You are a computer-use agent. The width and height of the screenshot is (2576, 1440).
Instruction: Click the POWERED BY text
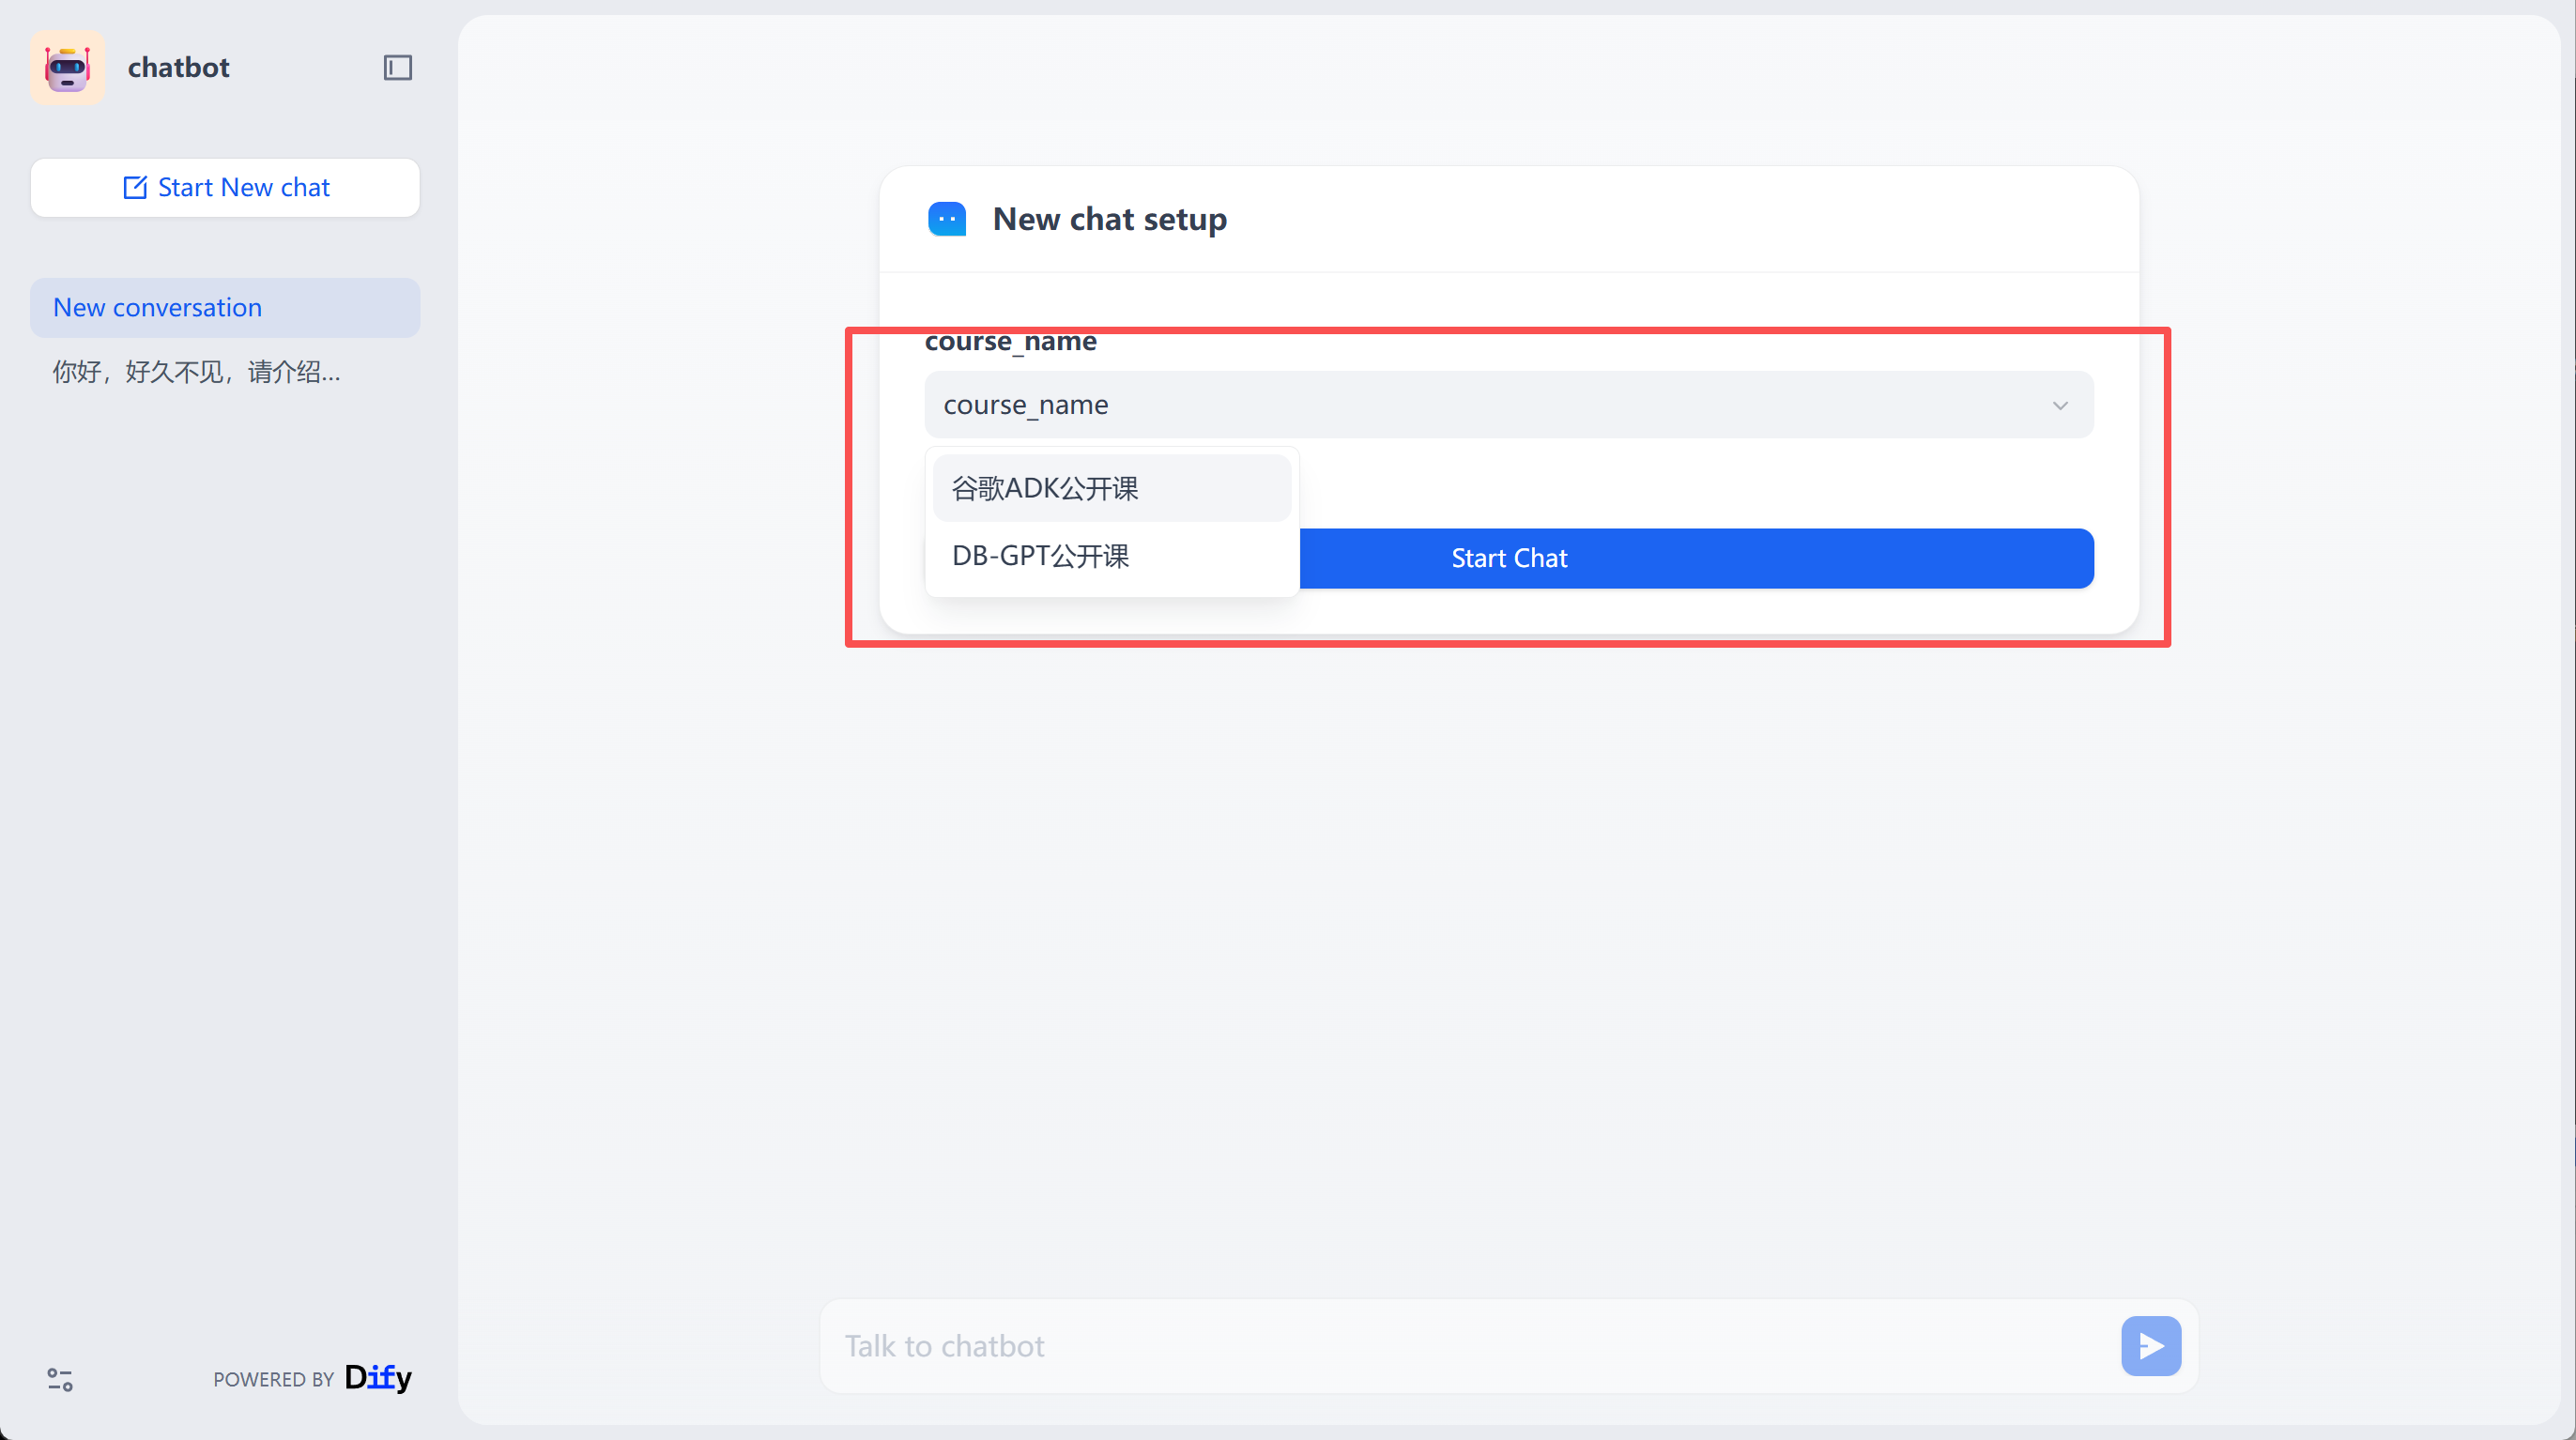point(273,1380)
